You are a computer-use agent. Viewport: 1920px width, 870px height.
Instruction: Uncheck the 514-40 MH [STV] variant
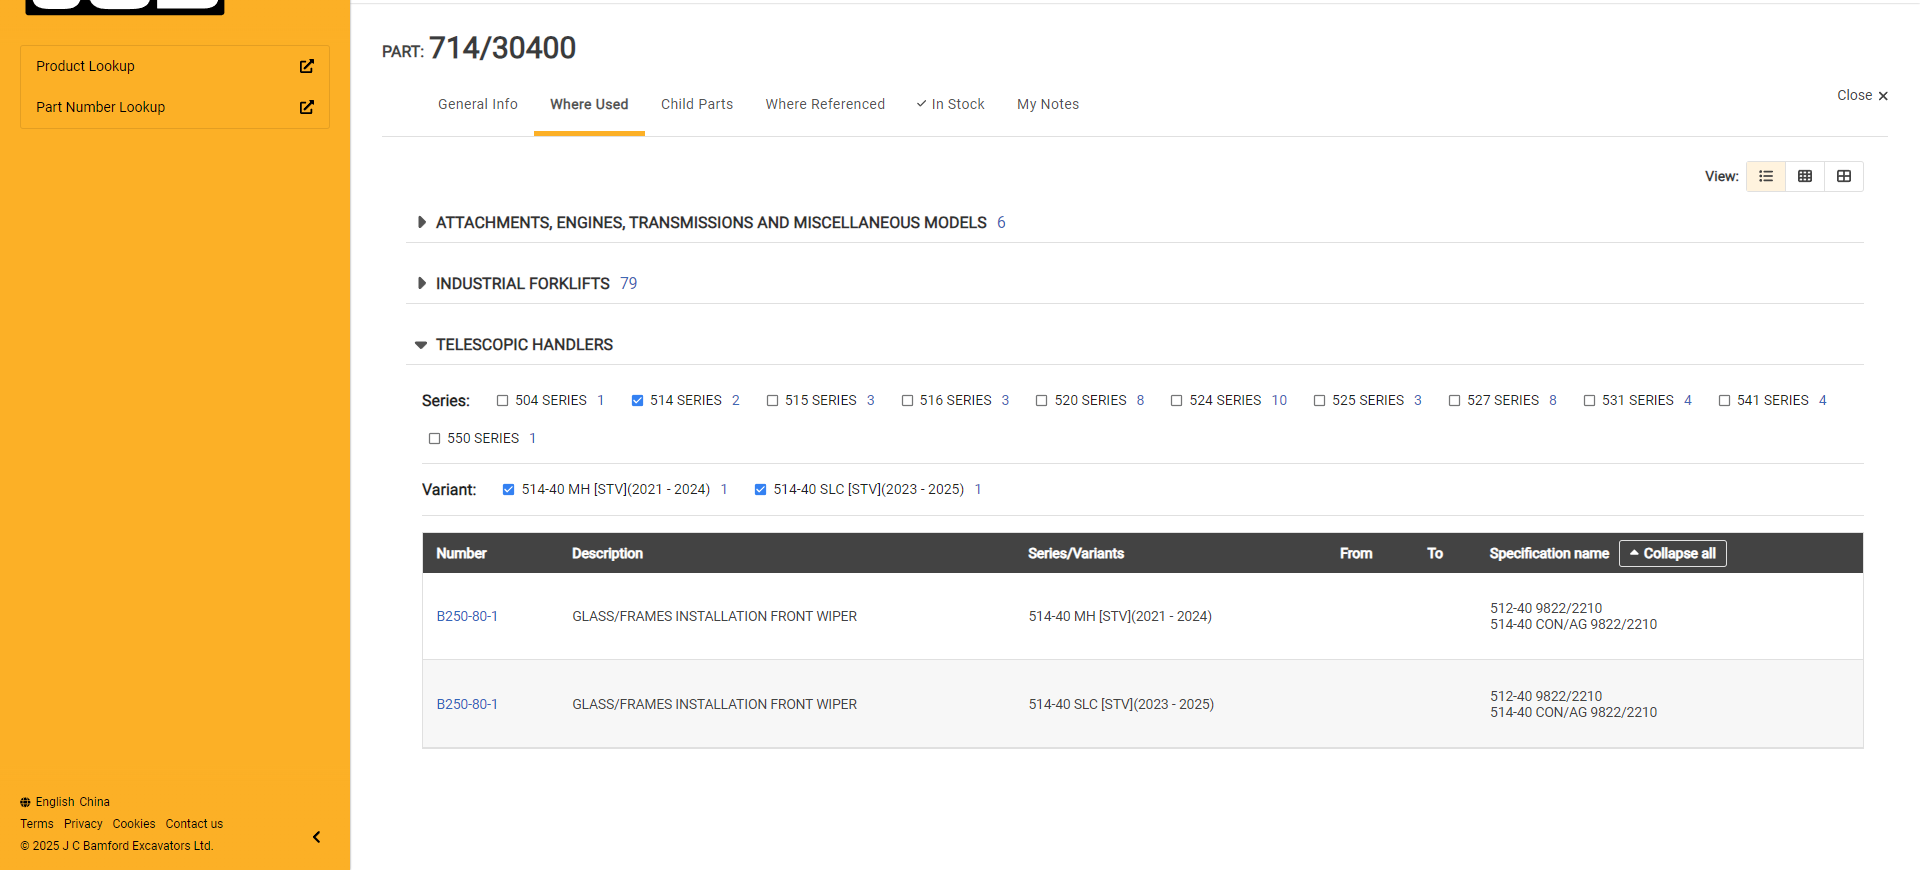pyautogui.click(x=508, y=490)
